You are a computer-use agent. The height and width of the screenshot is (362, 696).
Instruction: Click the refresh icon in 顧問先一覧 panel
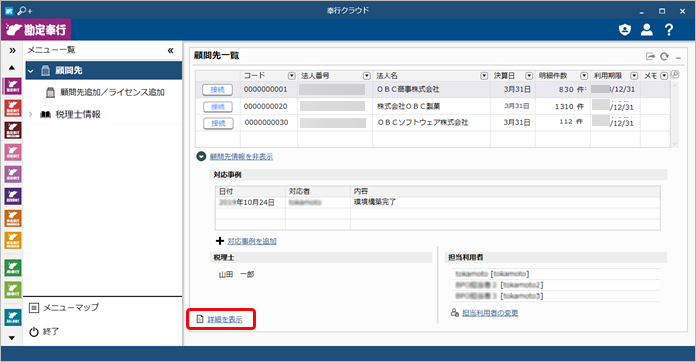pyautogui.click(x=664, y=56)
